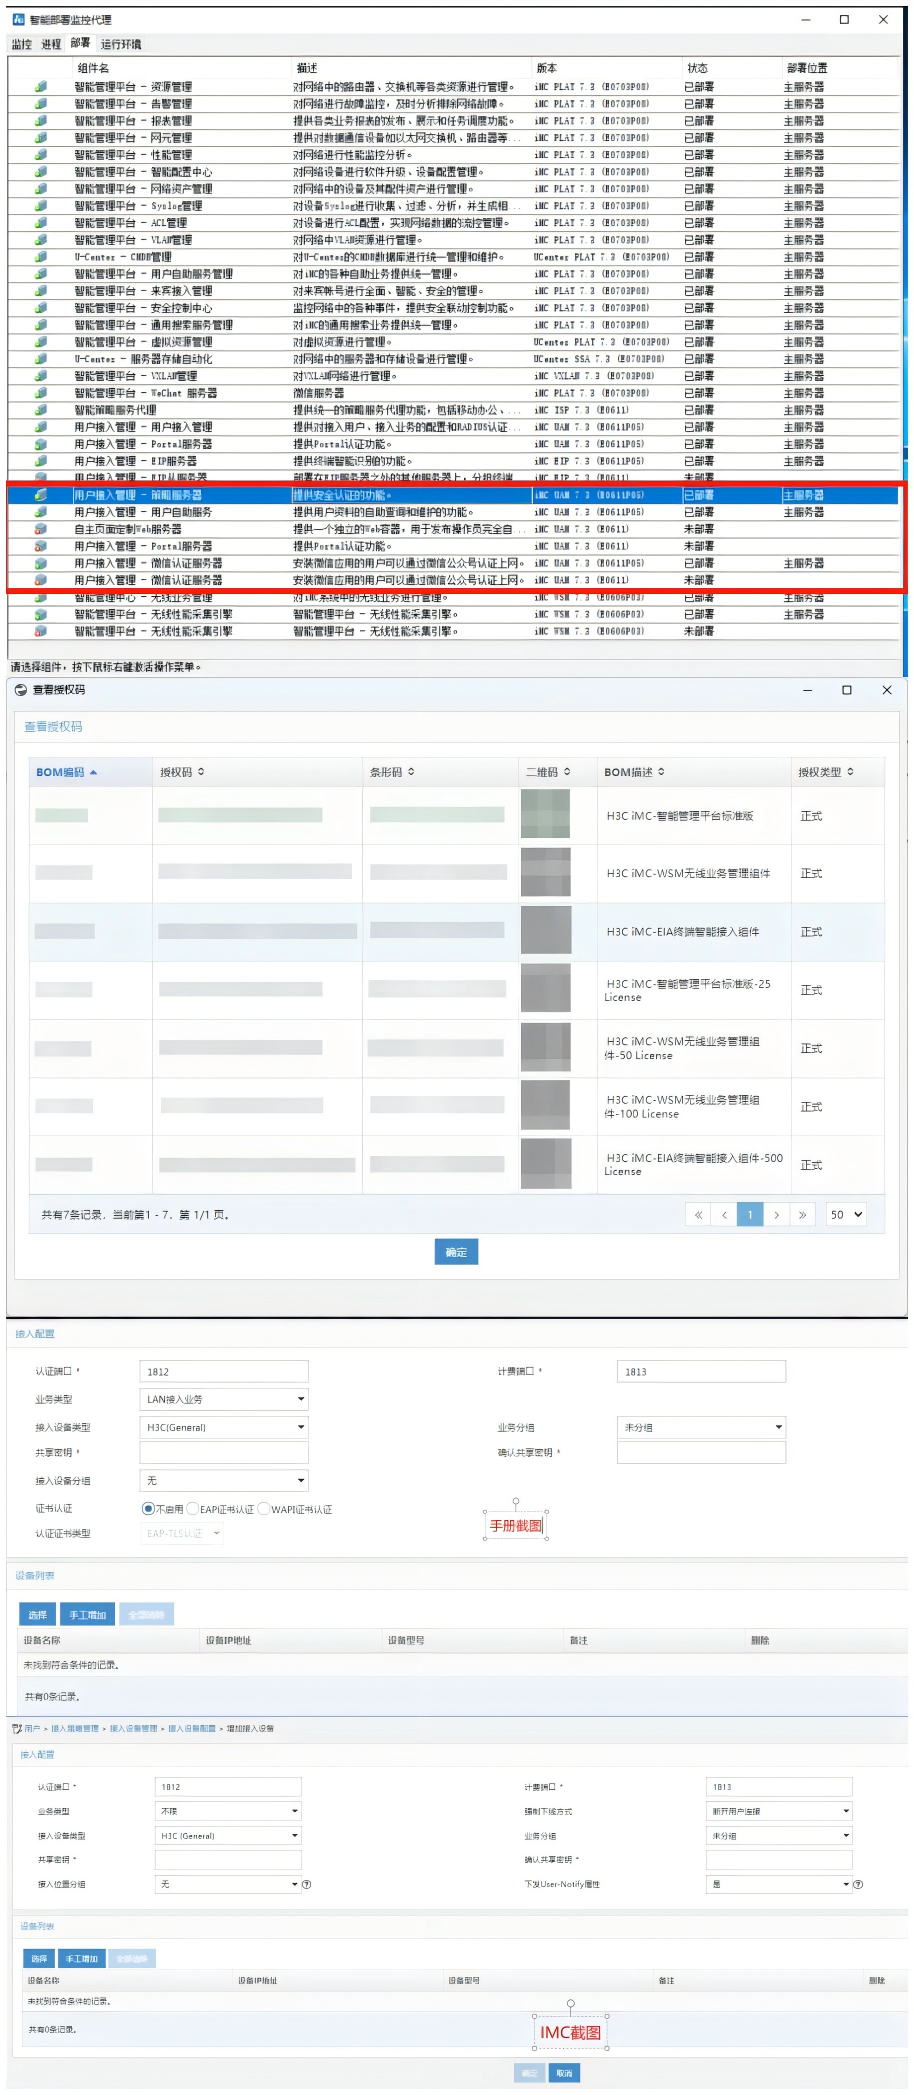Open the 接入位置分组 dropdown
The width and height of the screenshot is (914, 2095).
tap(228, 1884)
